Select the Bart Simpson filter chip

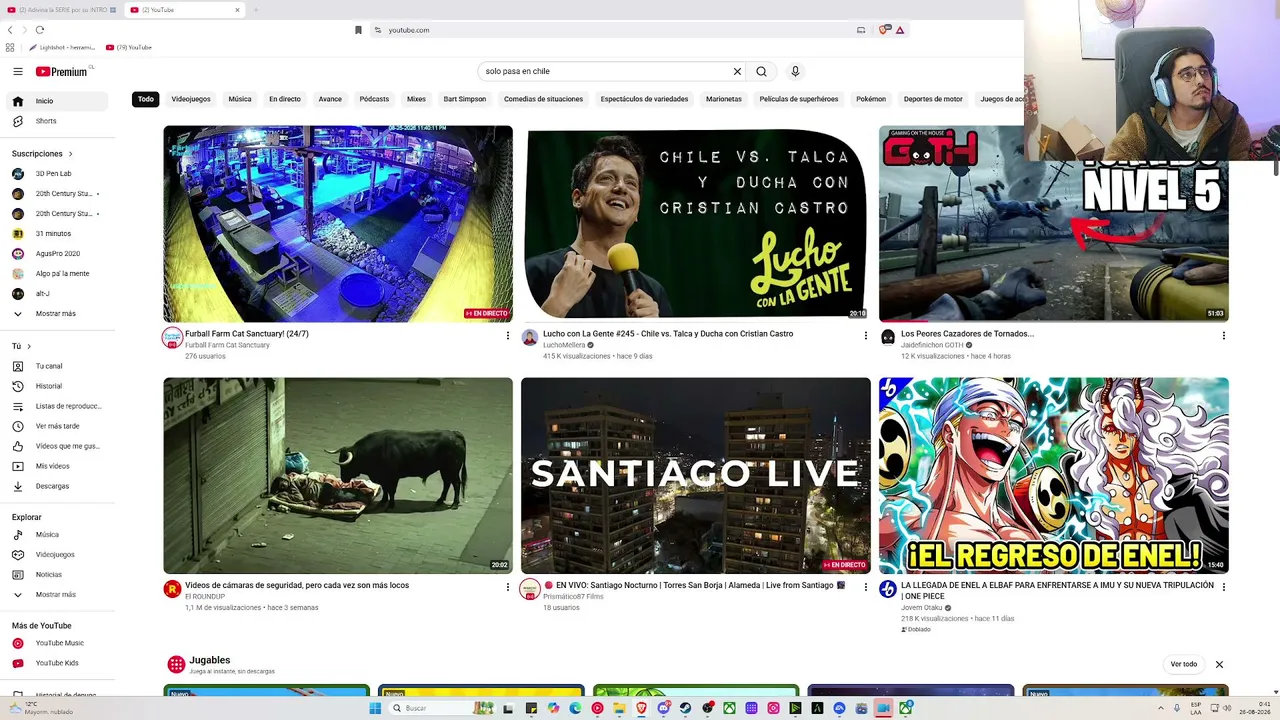465,99
